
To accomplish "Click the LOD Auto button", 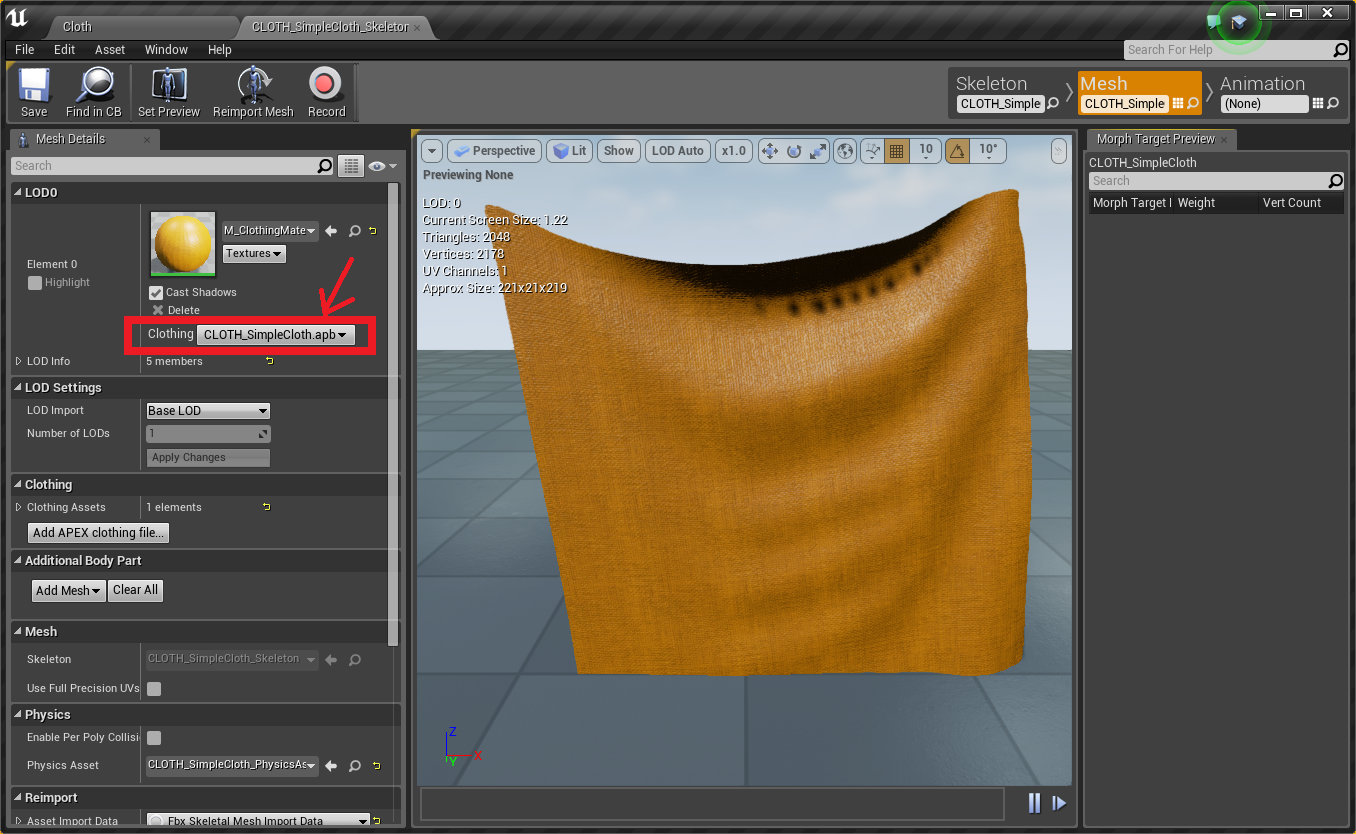I will [x=678, y=151].
